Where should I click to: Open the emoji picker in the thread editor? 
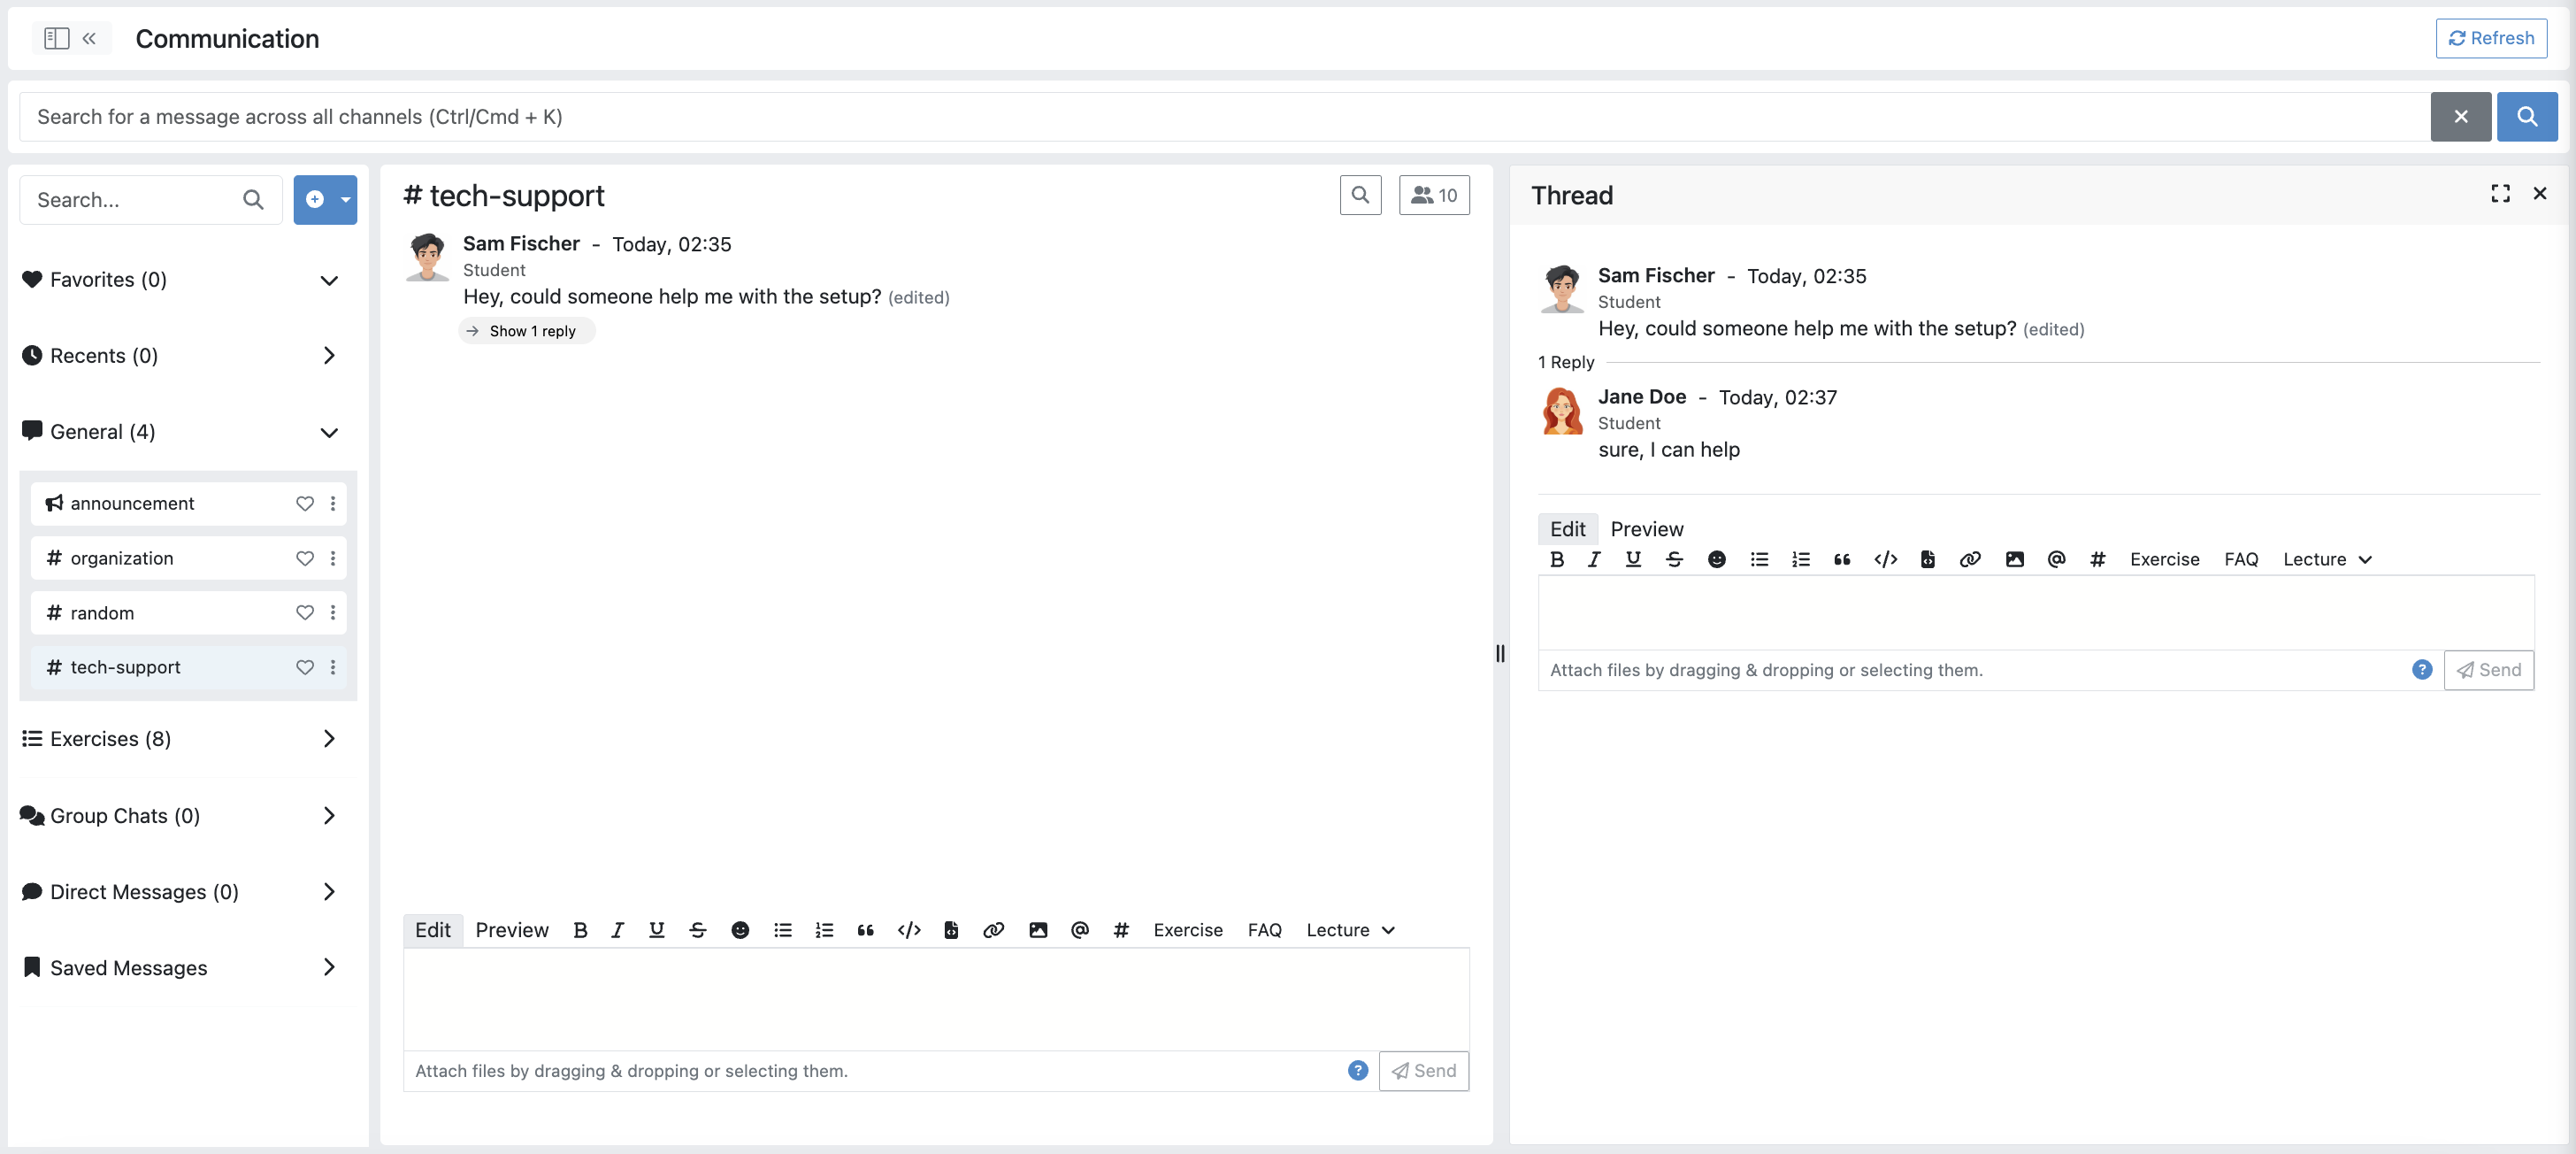tap(1718, 559)
